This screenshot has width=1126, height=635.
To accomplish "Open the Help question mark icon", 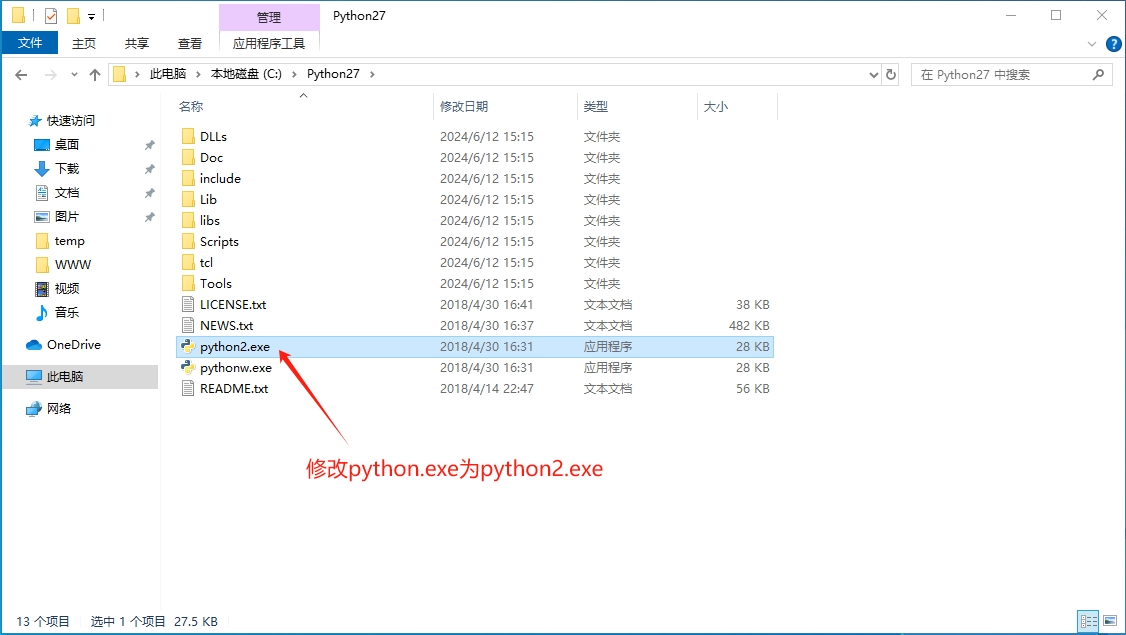I will coord(1113,44).
